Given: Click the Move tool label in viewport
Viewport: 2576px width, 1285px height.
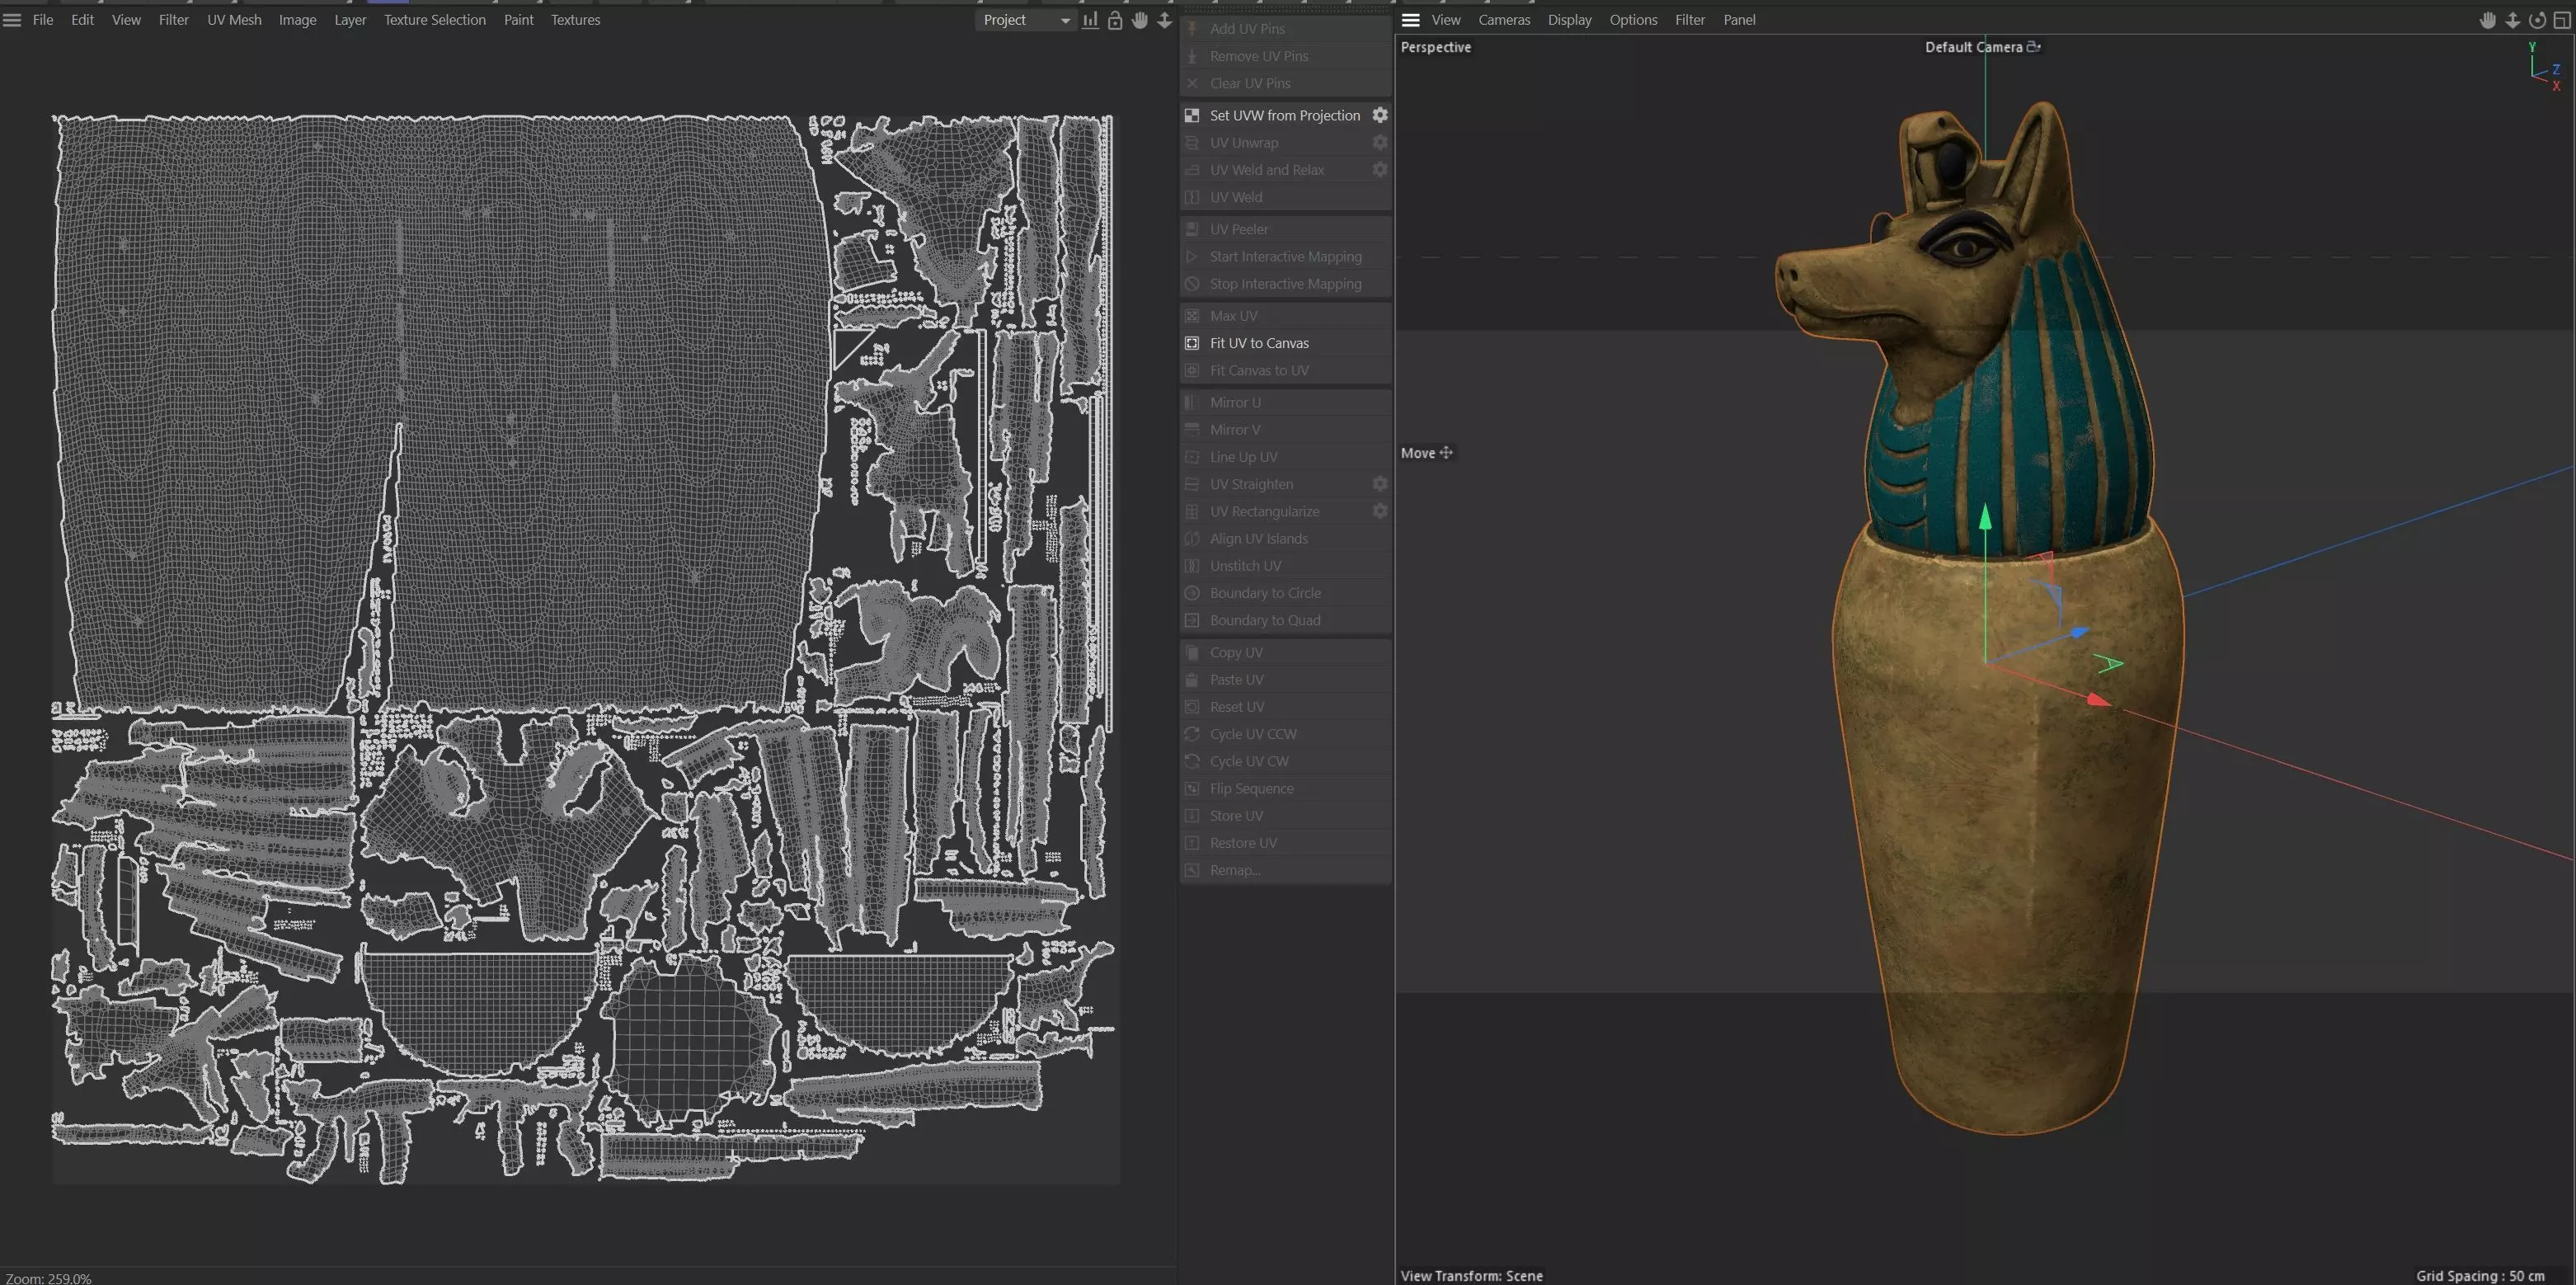Looking at the screenshot, I should coord(1418,453).
